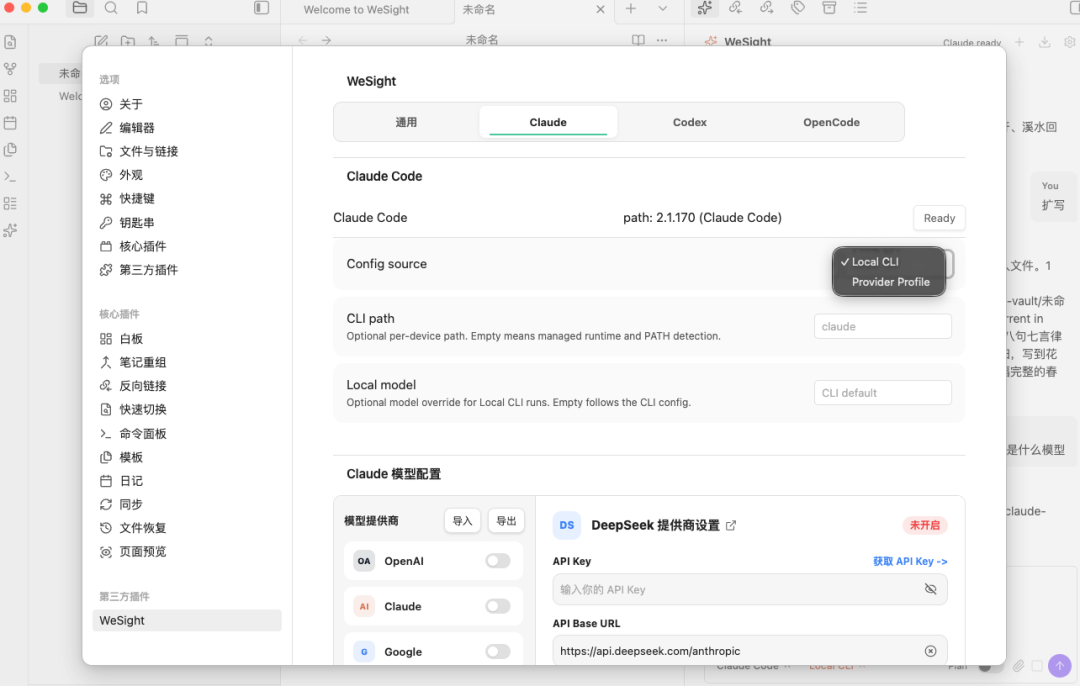Open 获取 API Key link
The image size is (1080, 686).
910,561
